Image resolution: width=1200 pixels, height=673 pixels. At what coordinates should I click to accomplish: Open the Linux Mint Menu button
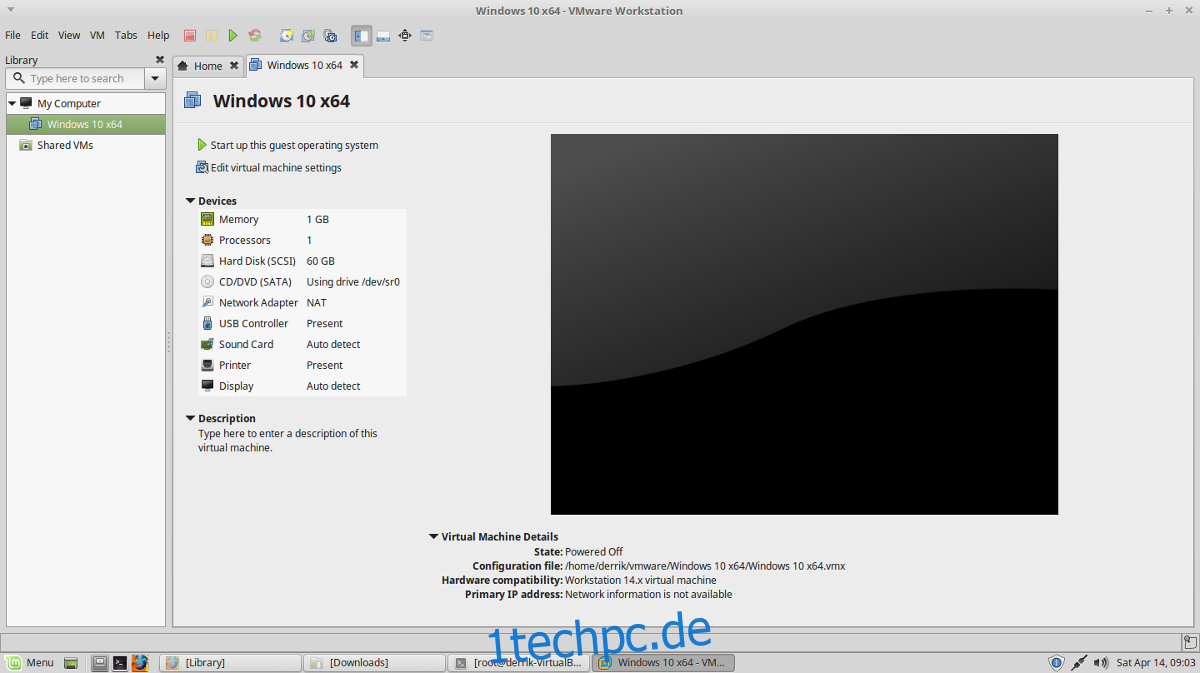click(x=30, y=662)
